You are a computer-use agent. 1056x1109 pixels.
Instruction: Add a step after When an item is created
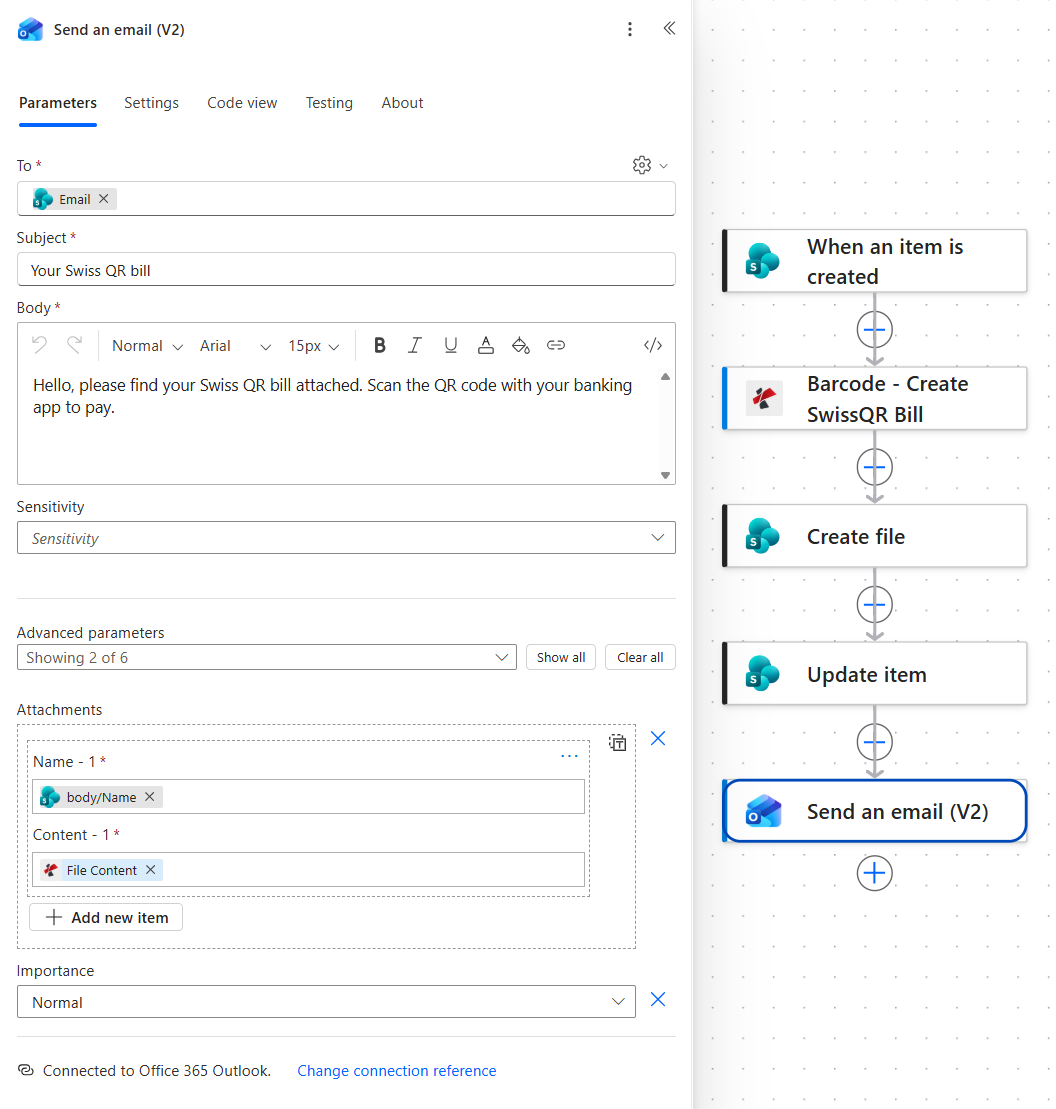click(x=874, y=330)
